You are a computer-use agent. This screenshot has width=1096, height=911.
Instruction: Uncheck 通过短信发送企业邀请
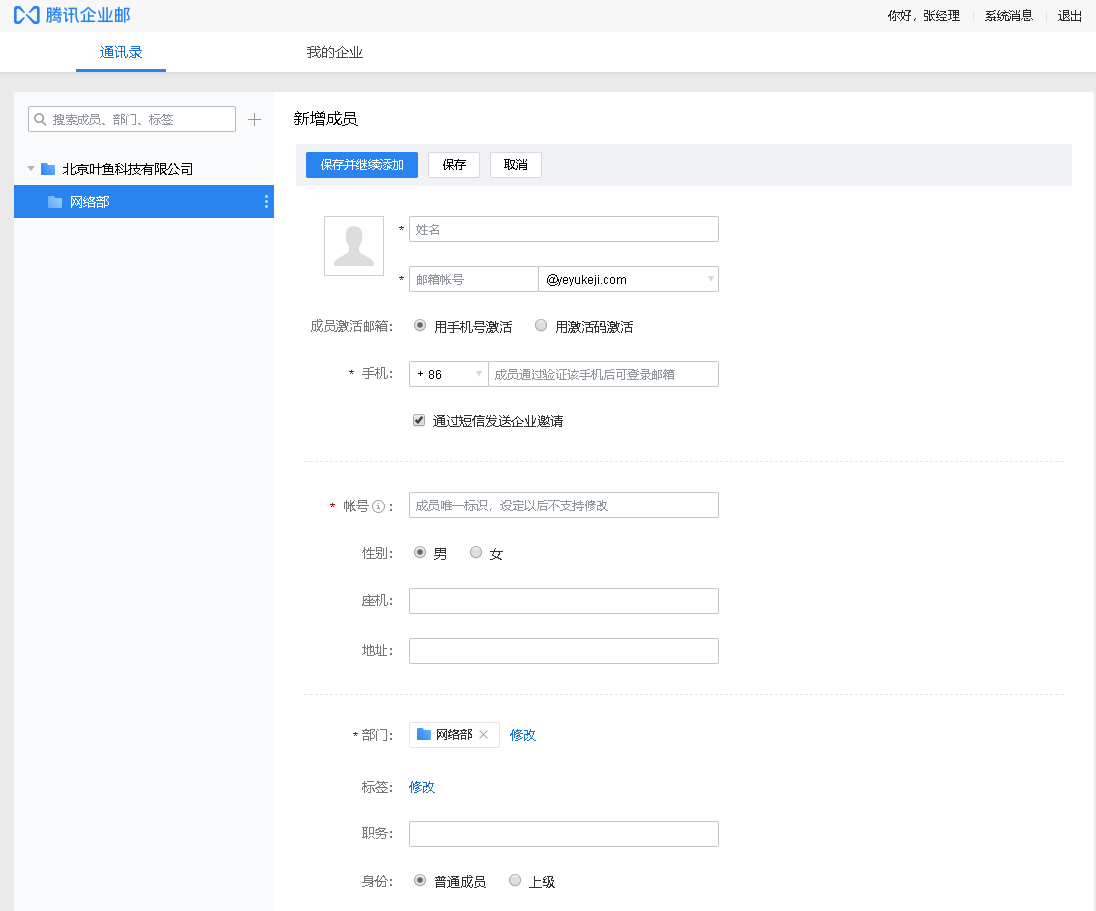[418, 419]
